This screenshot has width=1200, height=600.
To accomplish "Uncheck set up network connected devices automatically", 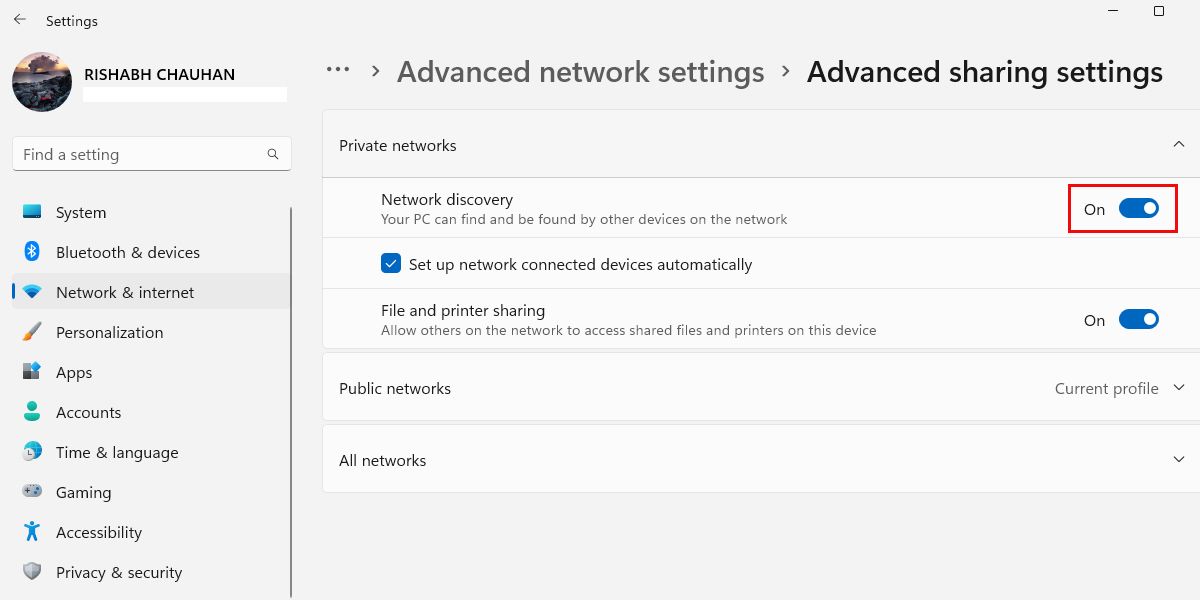I will tap(390, 264).
